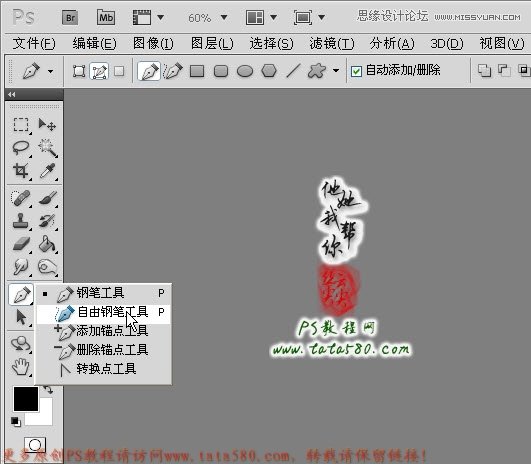The height and width of the screenshot is (464, 531).
Task: Choose Add to path area option
Action: pyautogui.click(x=484, y=70)
